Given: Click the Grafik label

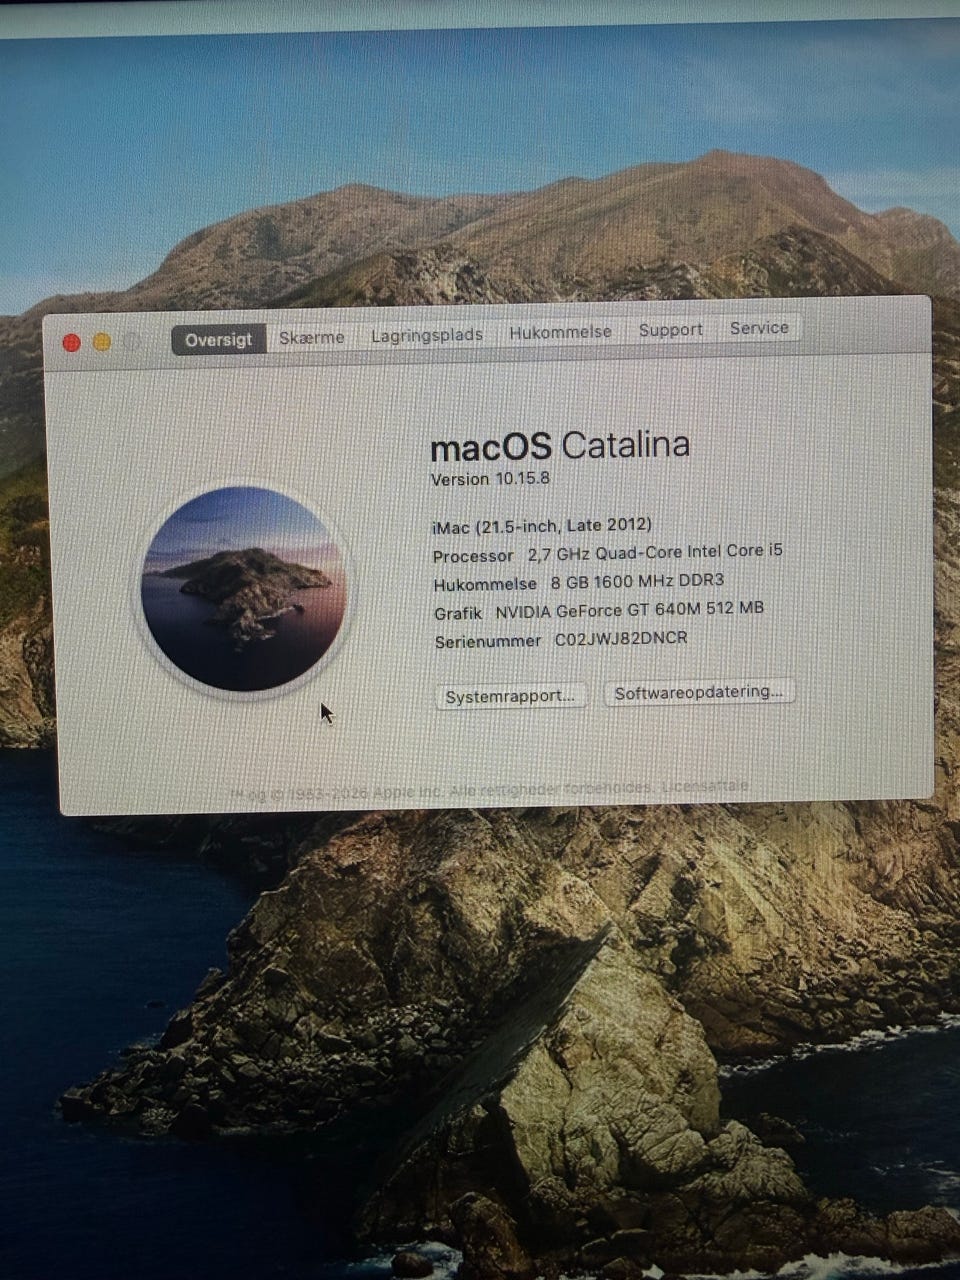Looking at the screenshot, I should point(458,614).
